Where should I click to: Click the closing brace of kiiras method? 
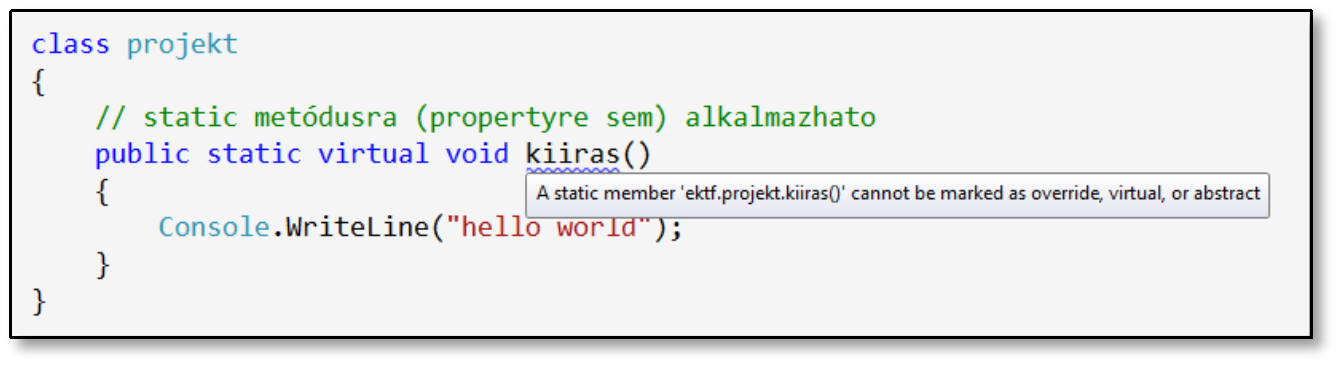pyautogui.click(x=102, y=264)
